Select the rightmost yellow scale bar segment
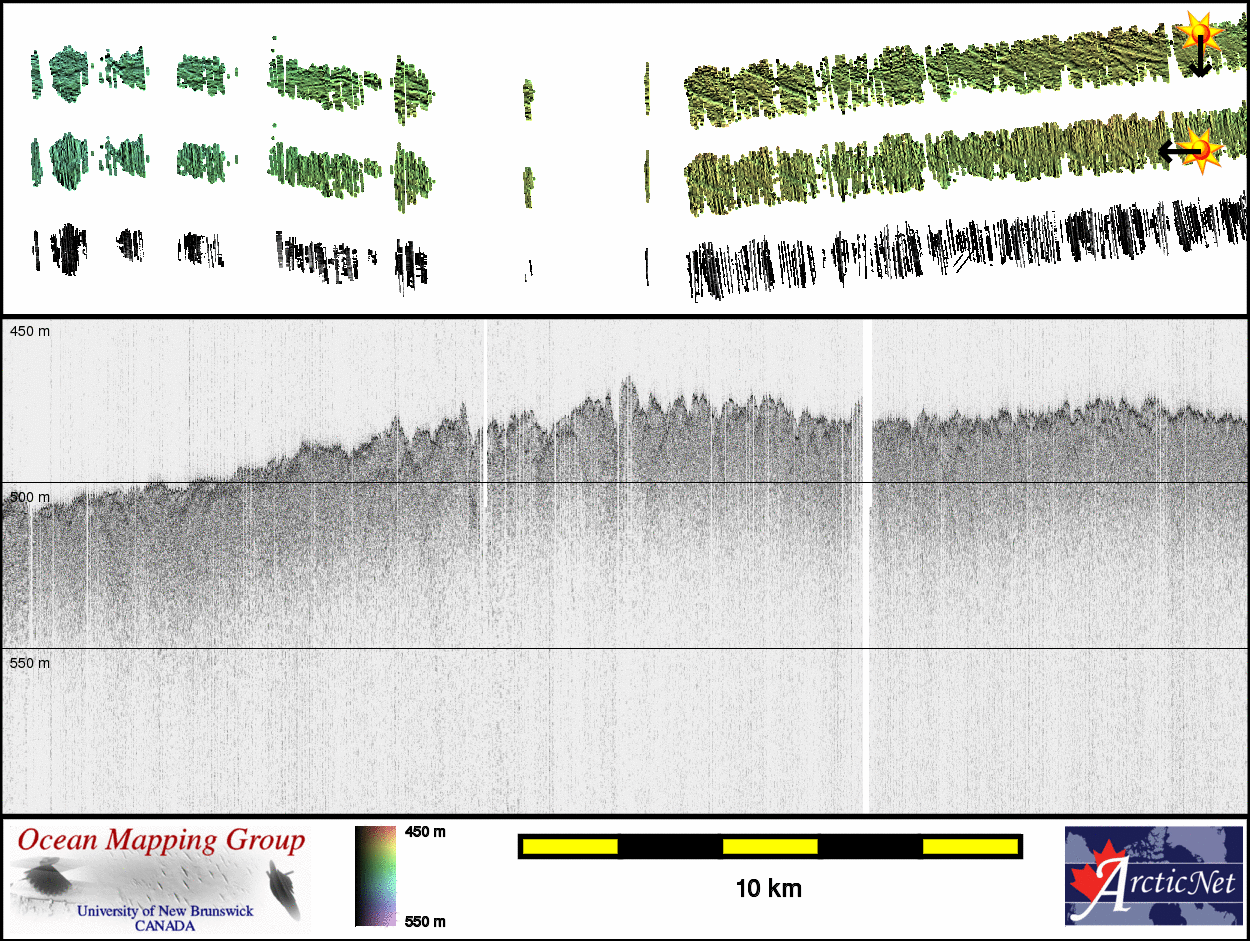Image resolution: width=1250 pixels, height=941 pixels. (969, 847)
